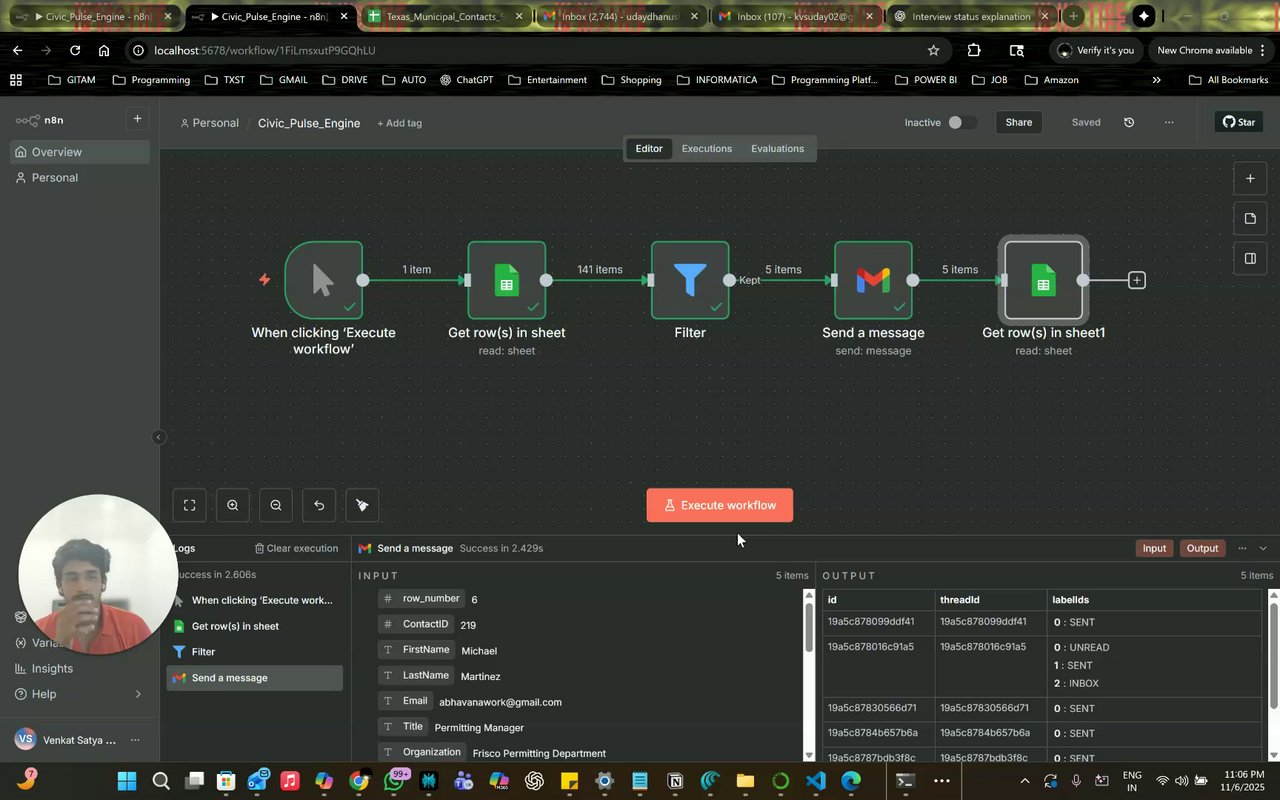Open user account options menu

(x=135, y=740)
